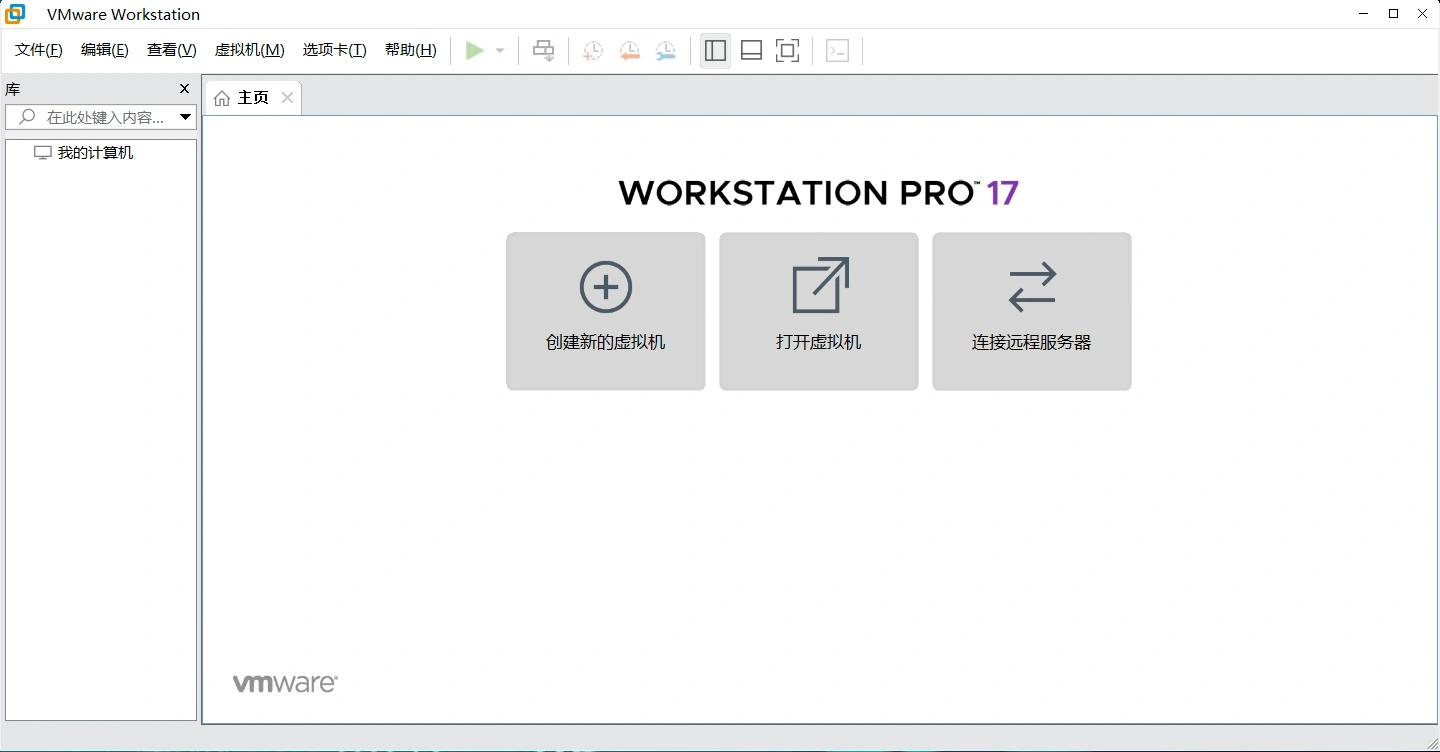Click the send Ctrl+Alt+Del toolbar icon
Screen dimensions: 1440x752
[x=544, y=51]
